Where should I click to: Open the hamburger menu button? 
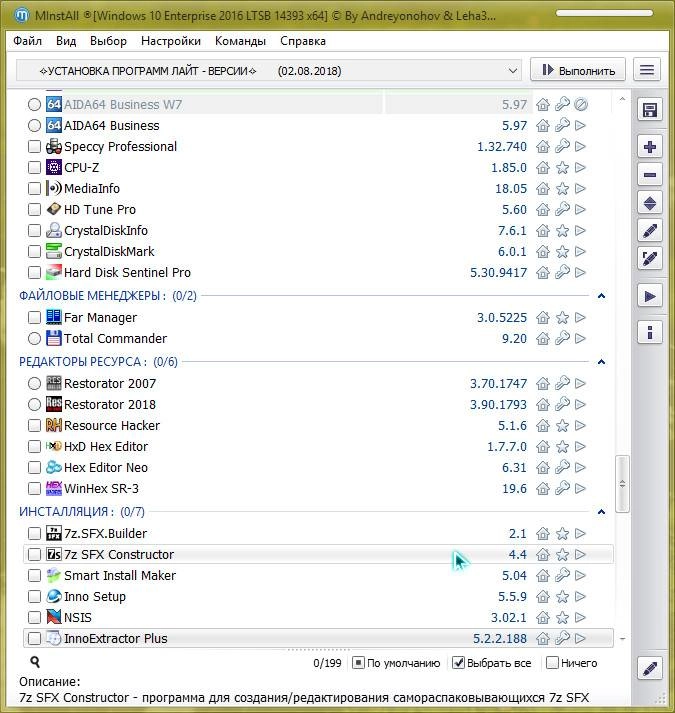coord(647,70)
